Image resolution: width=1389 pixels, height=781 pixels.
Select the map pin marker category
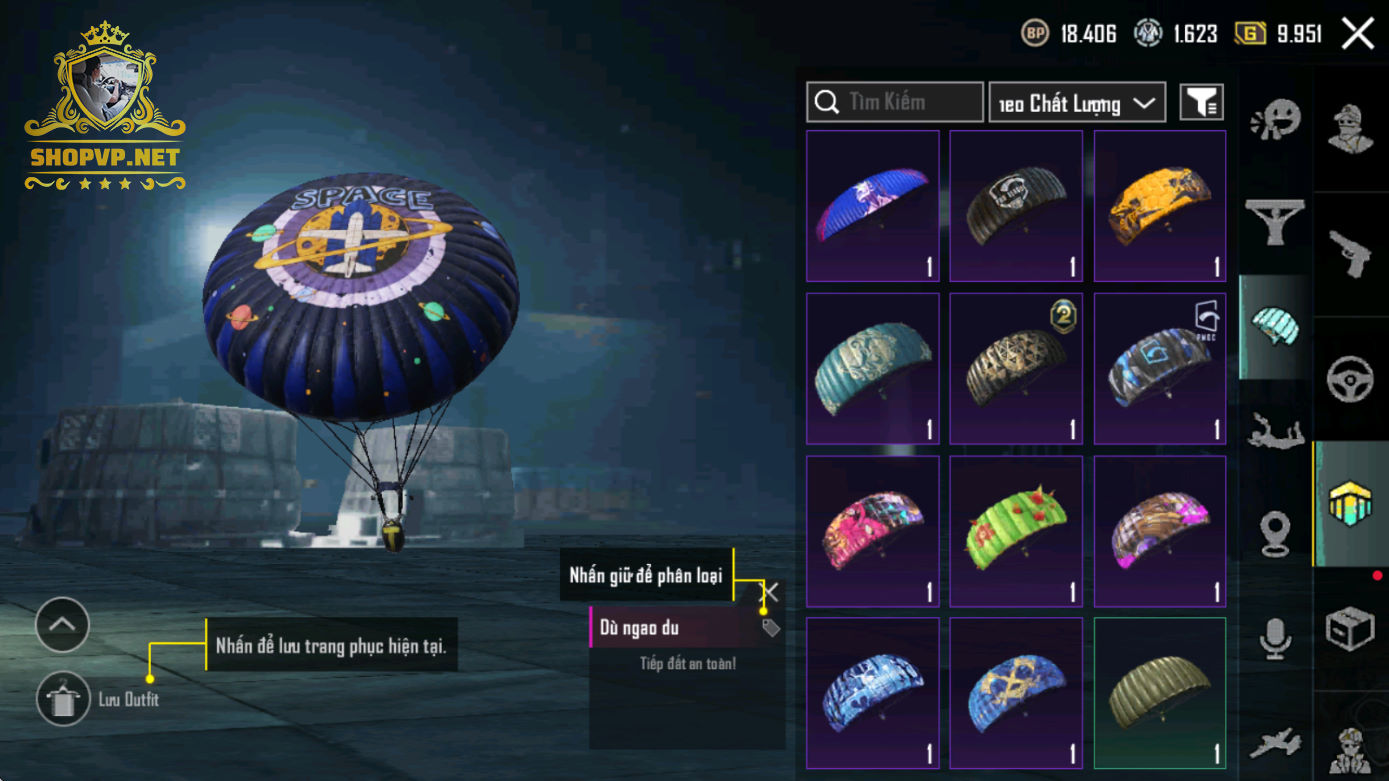click(1275, 533)
